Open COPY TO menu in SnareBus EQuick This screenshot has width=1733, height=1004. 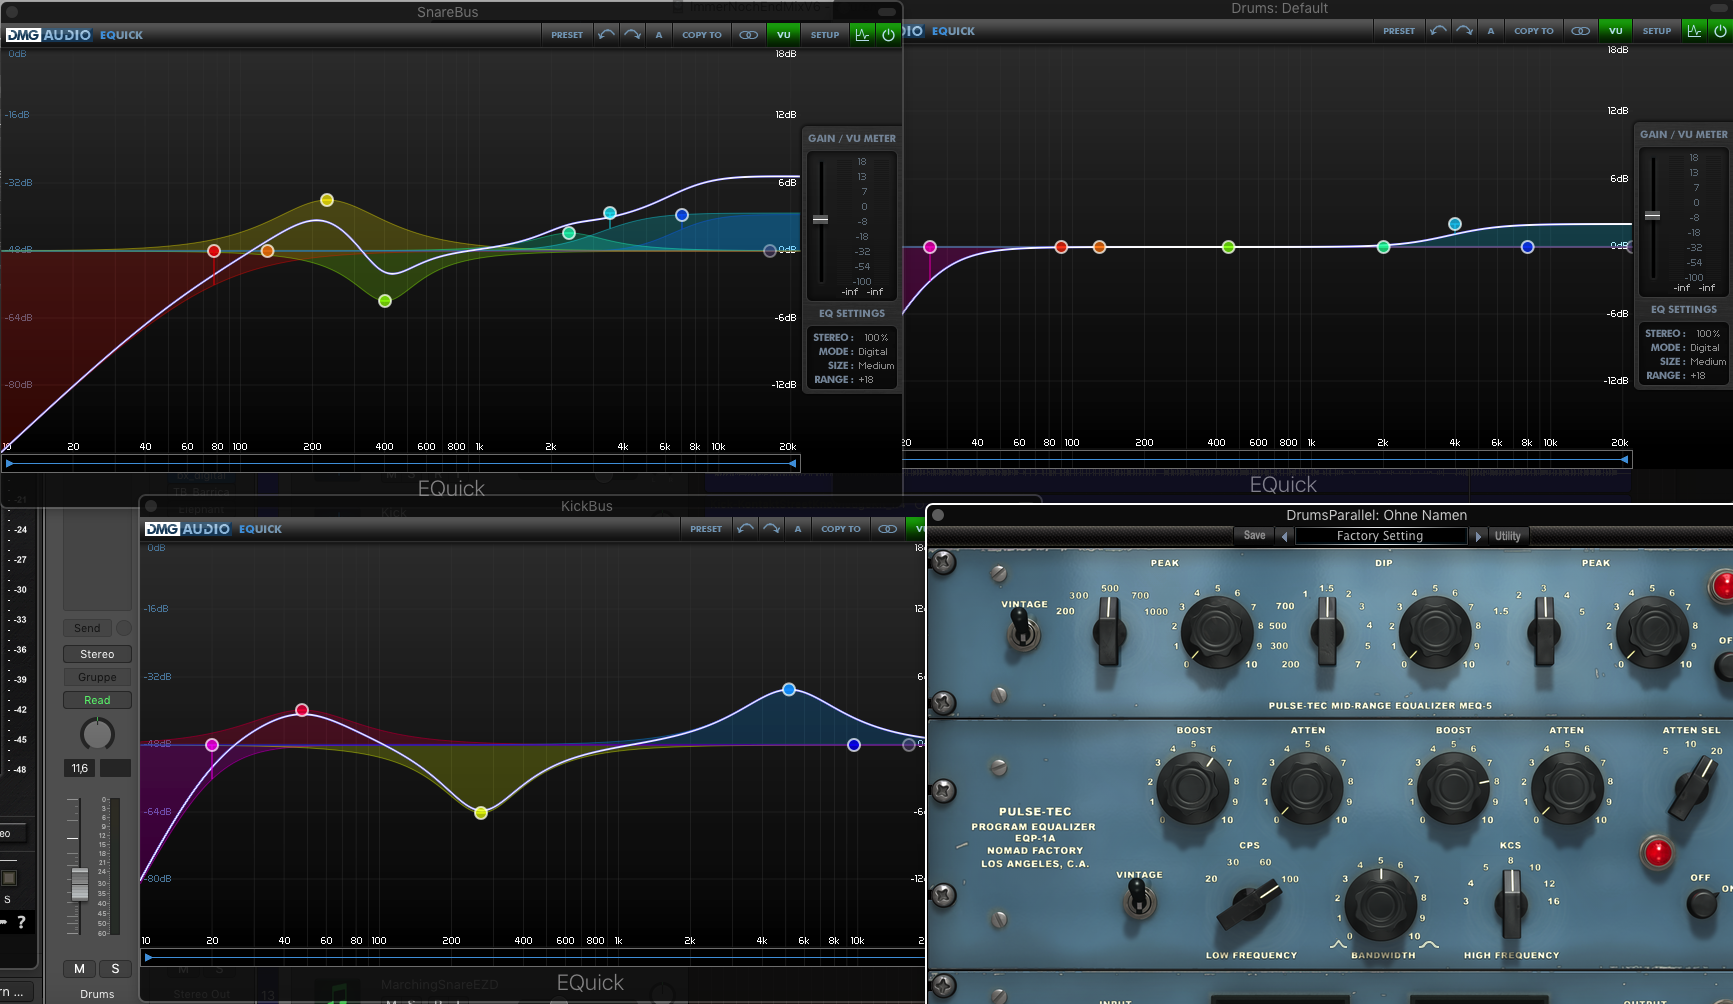[702, 34]
